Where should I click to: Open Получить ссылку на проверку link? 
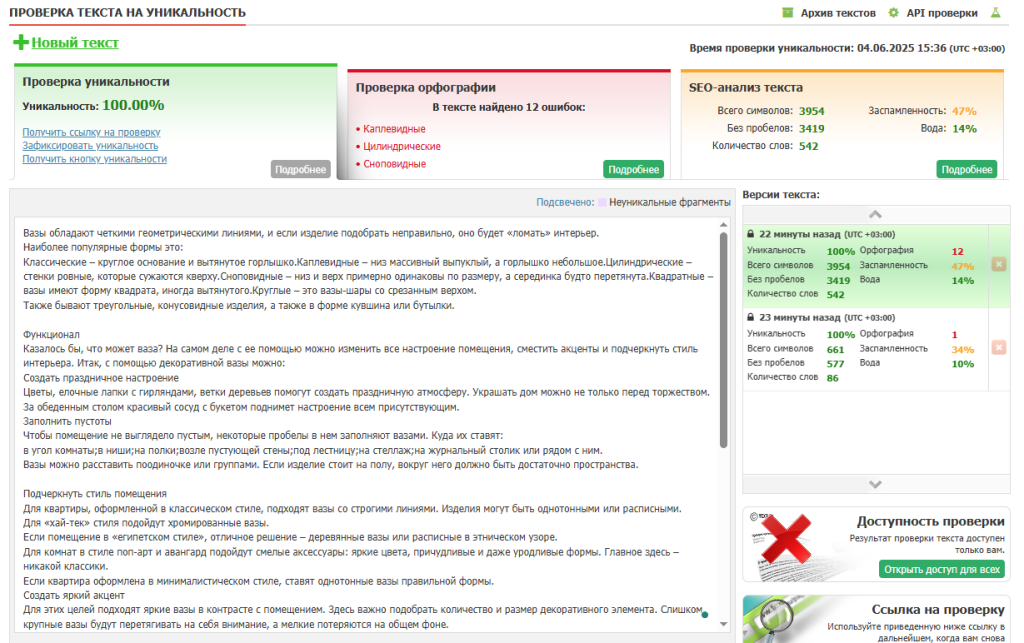[91, 133]
